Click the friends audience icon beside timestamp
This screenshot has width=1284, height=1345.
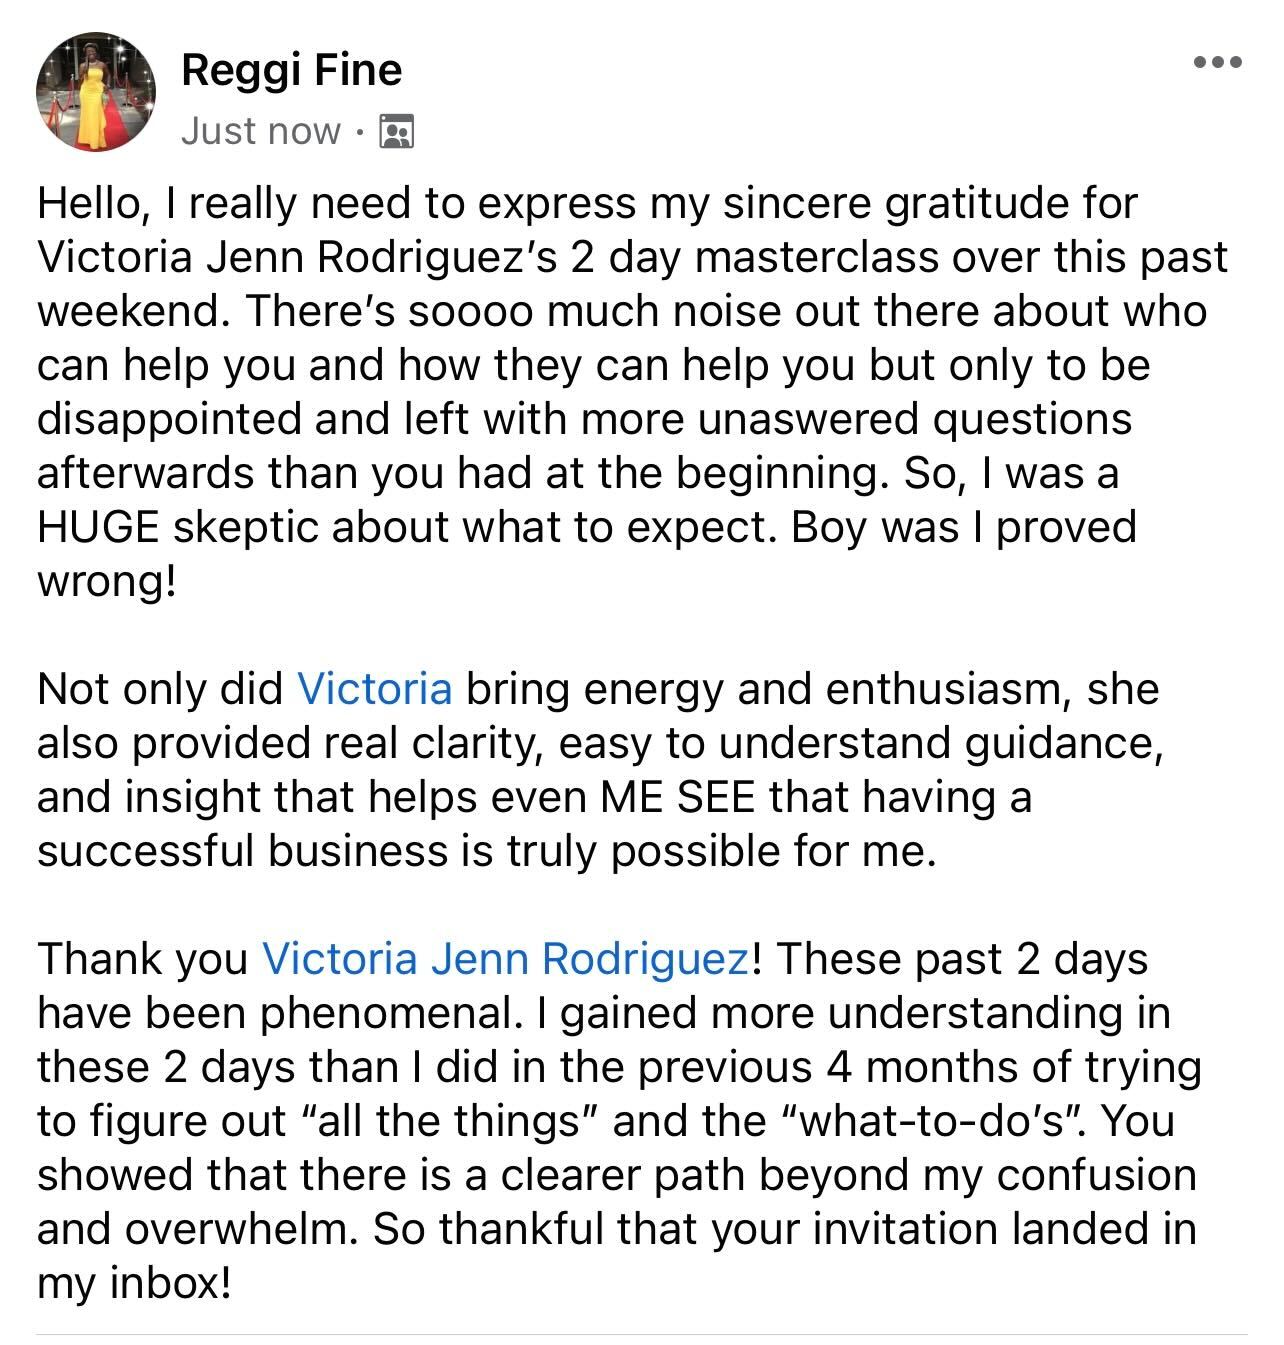pyautogui.click(x=397, y=131)
